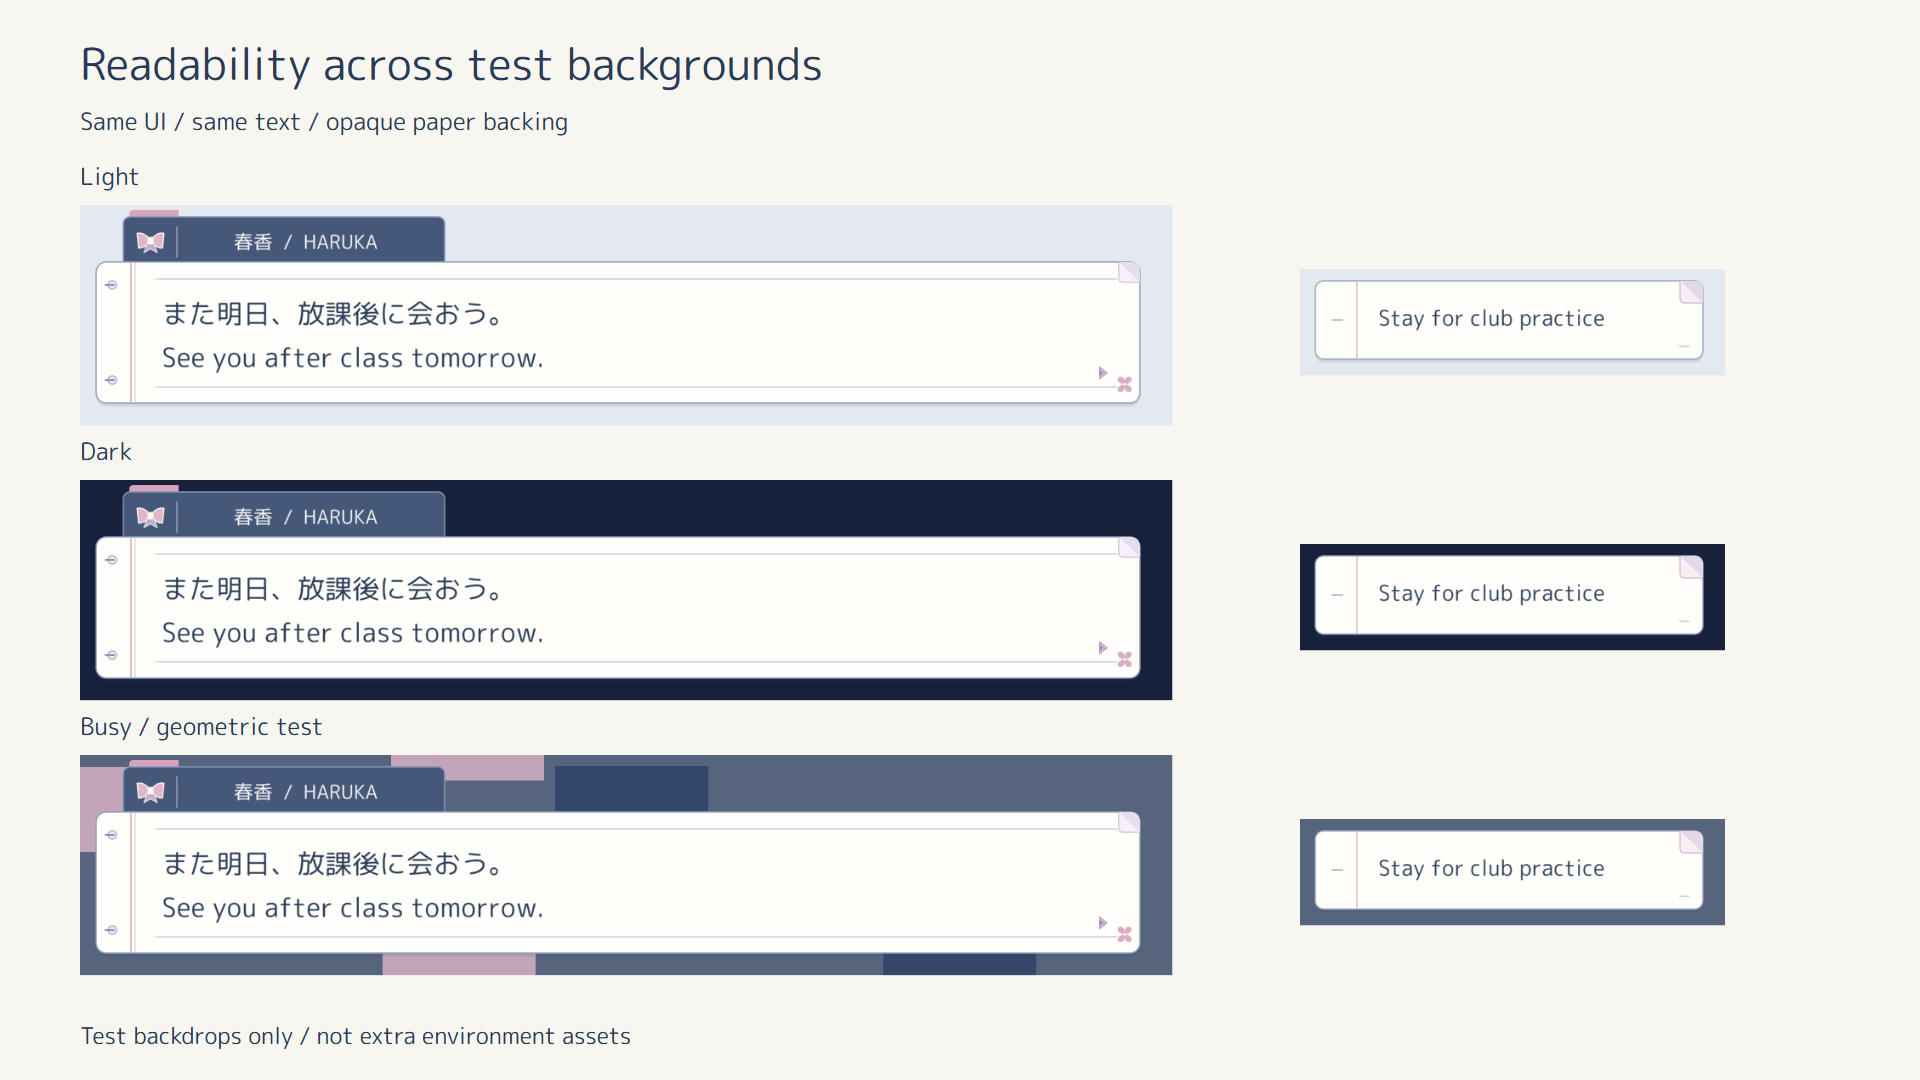Screen dimensions: 1920x1080
Task: Click the ribbon bow icon in the Light panel name tab
Action: [x=150, y=242]
